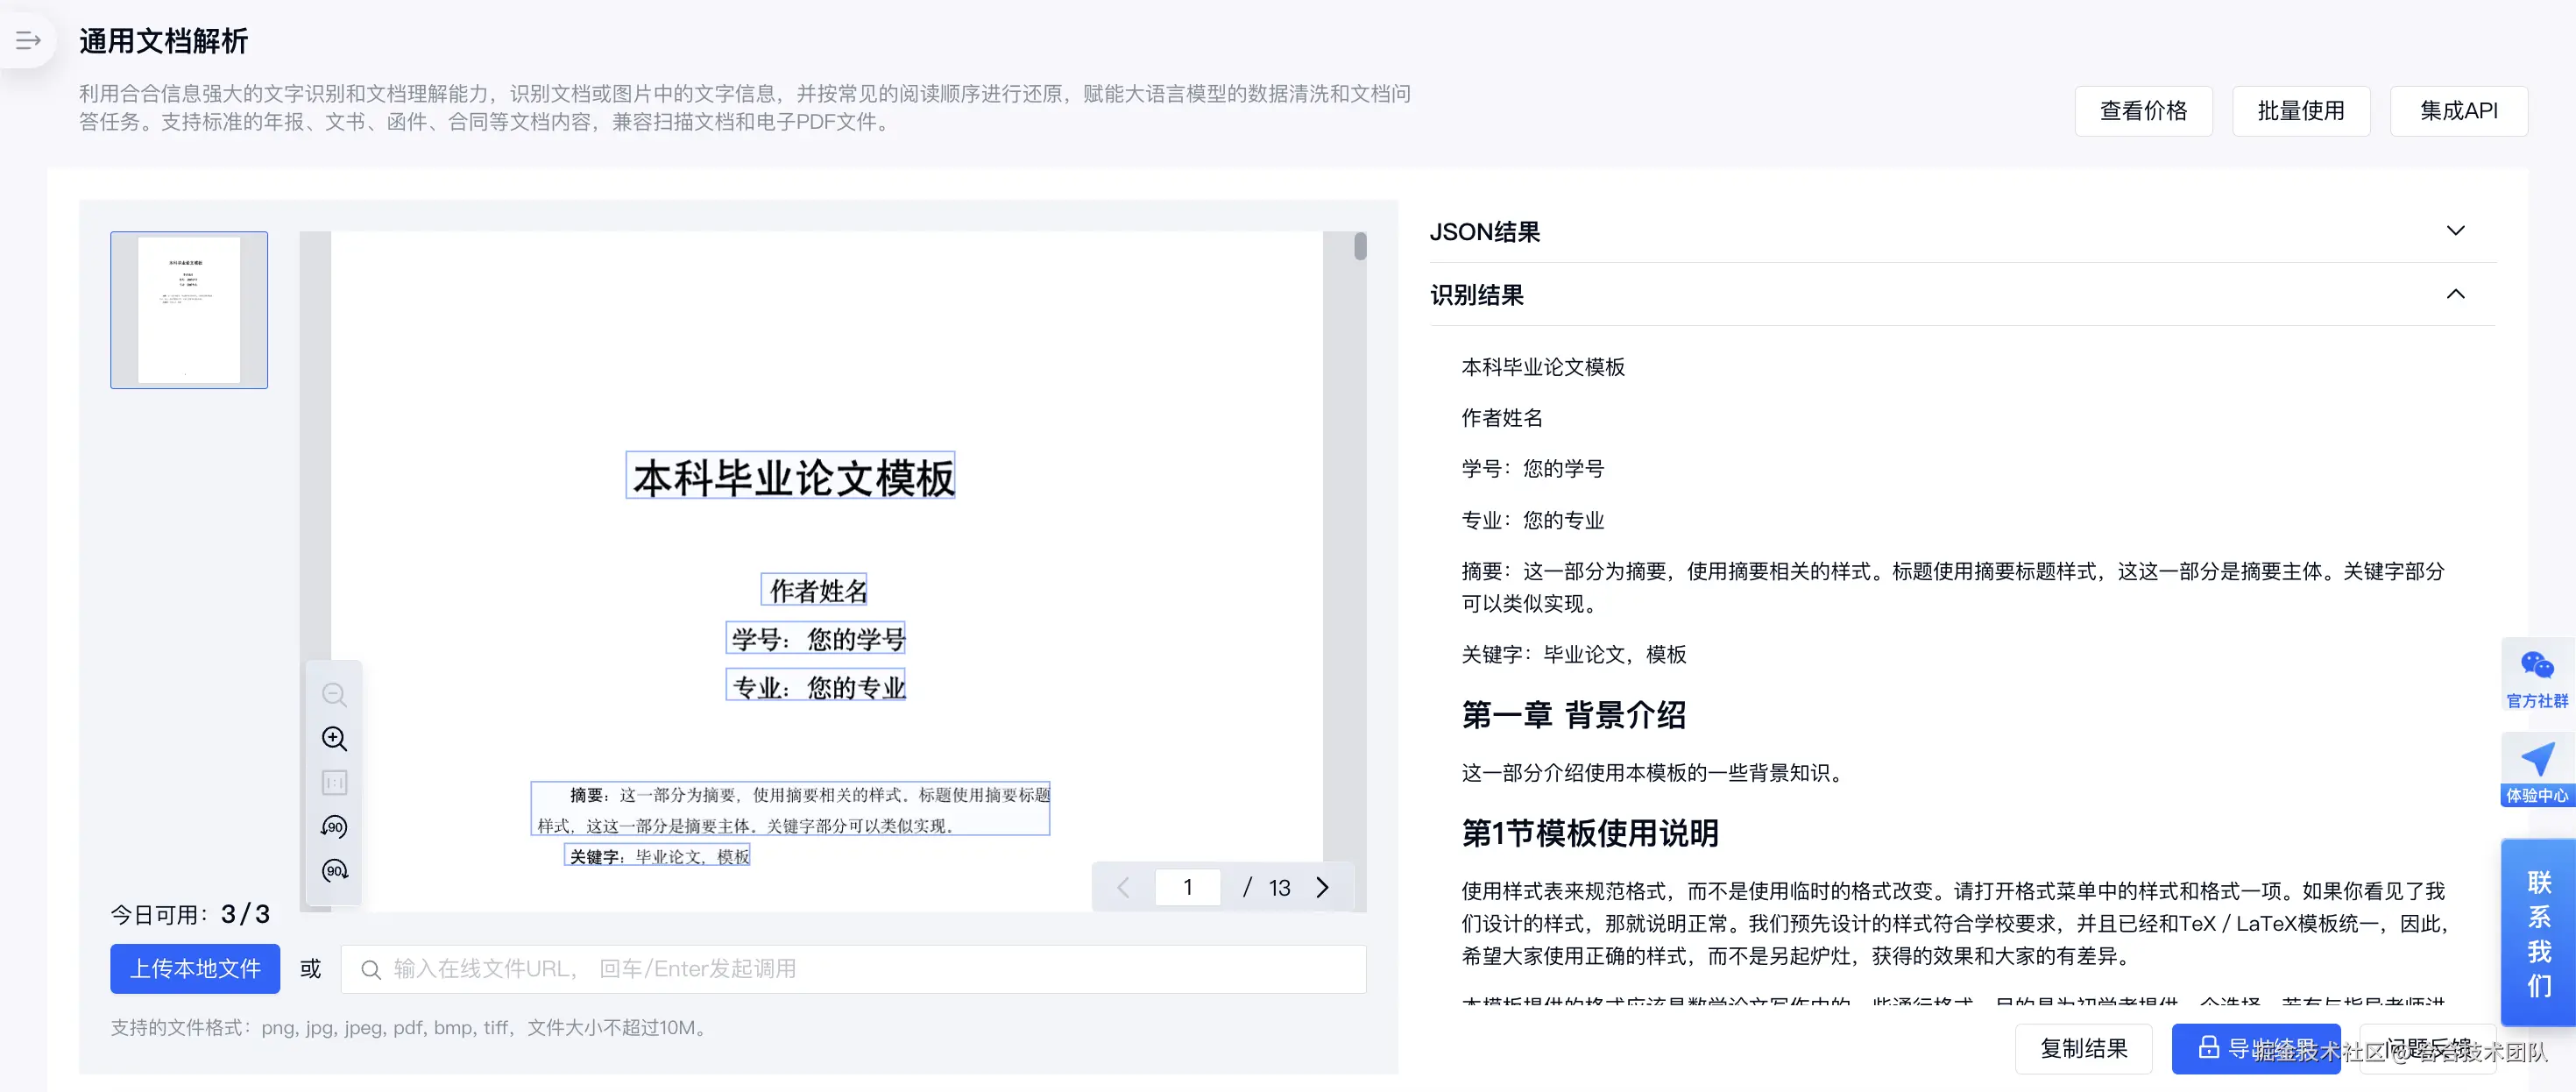
Task: Click the zoom in magnifier icon
Action: pos(334,739)
